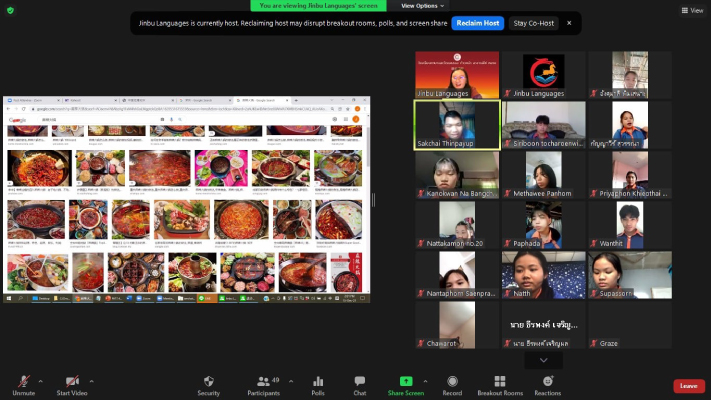Open the View Options menu
This screenshot has height=400, width=711.
coord(422,6)
